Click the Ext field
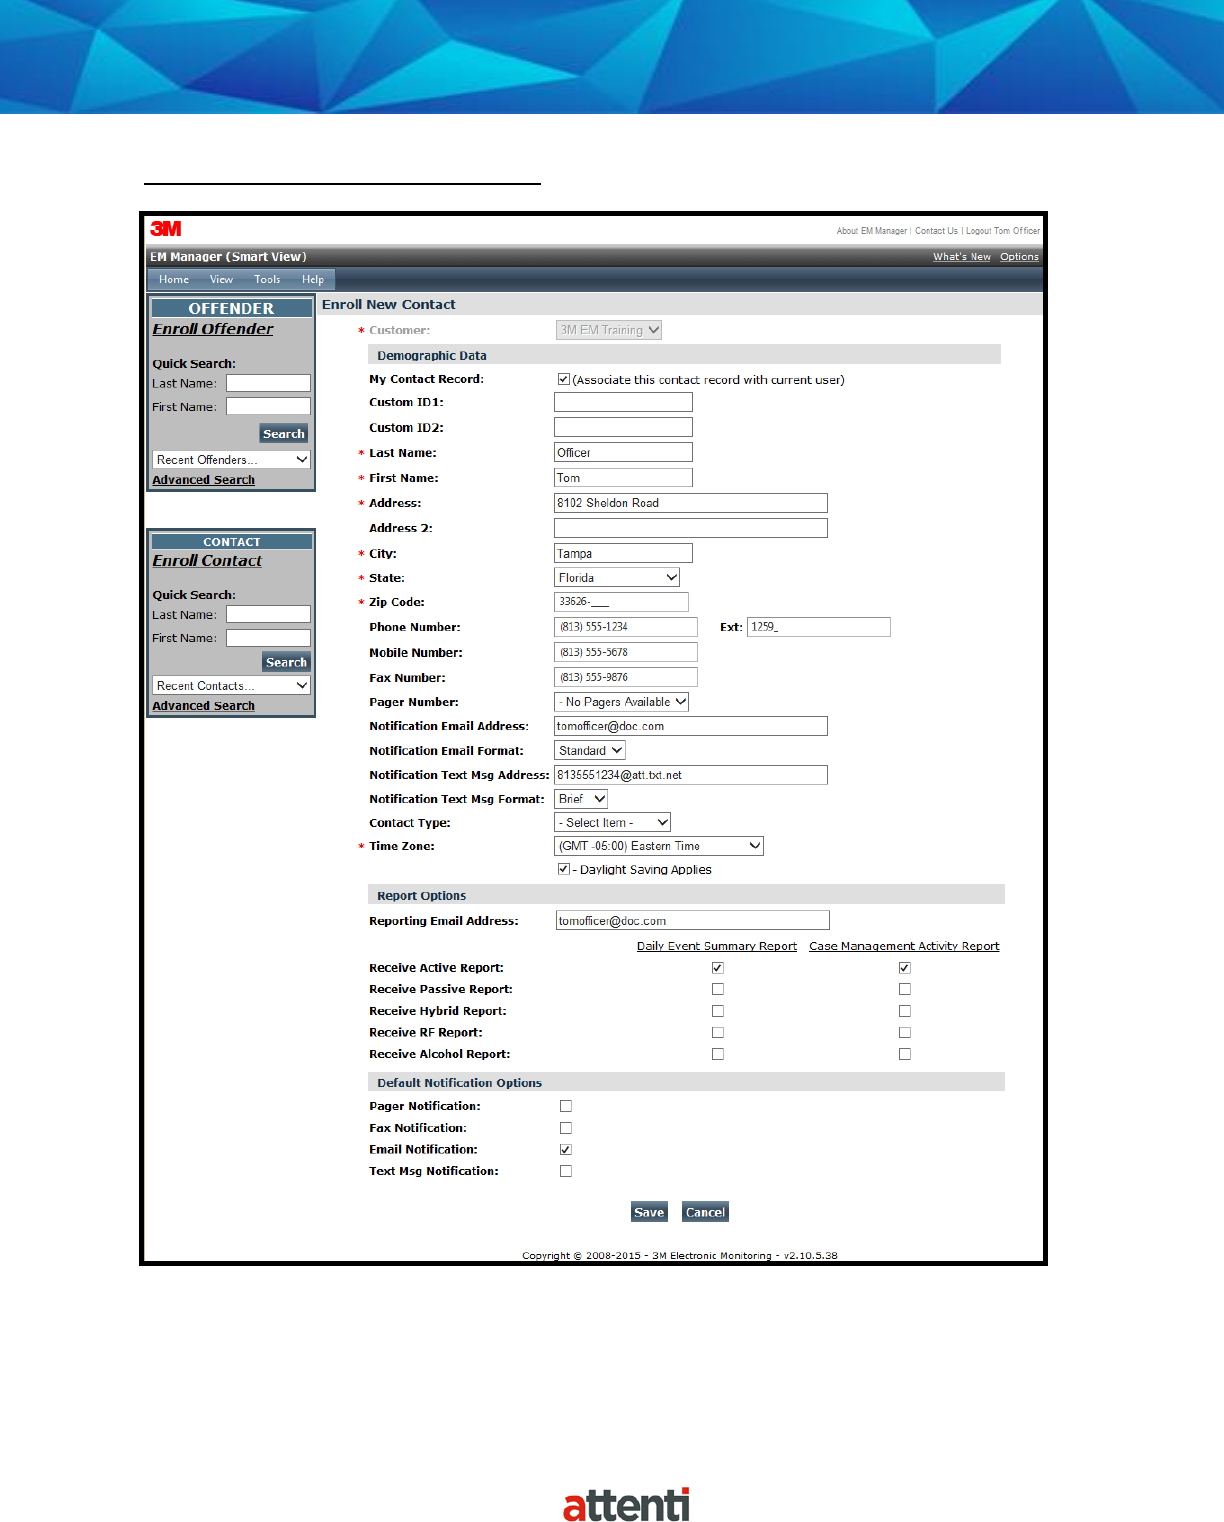This screenshot has height=1522, width=1224. [819, 627]
